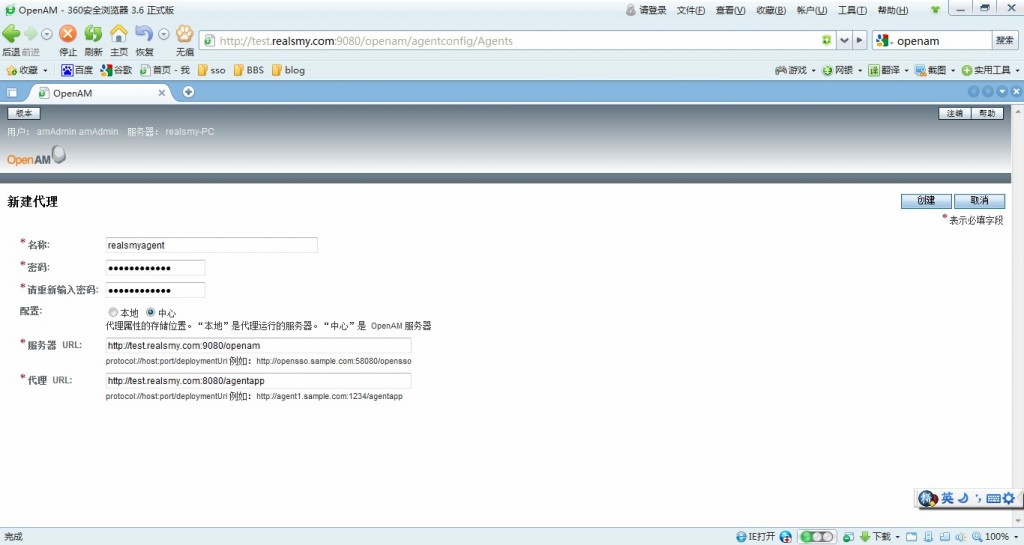1024x545 pixels.
Task: Click the Go arrow next to address bar
Action: click(859, 40)
